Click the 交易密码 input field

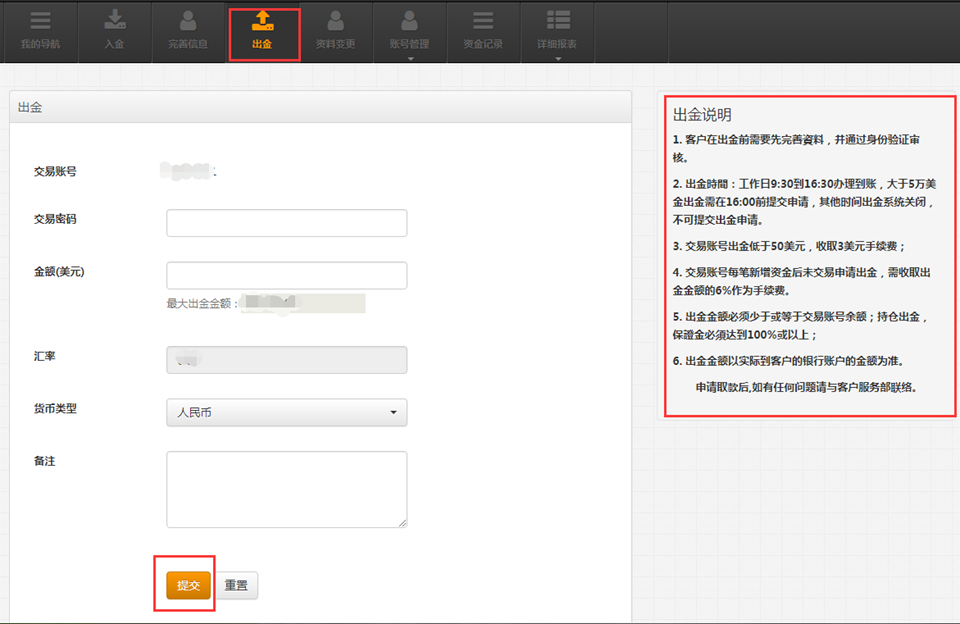[286, 223]
